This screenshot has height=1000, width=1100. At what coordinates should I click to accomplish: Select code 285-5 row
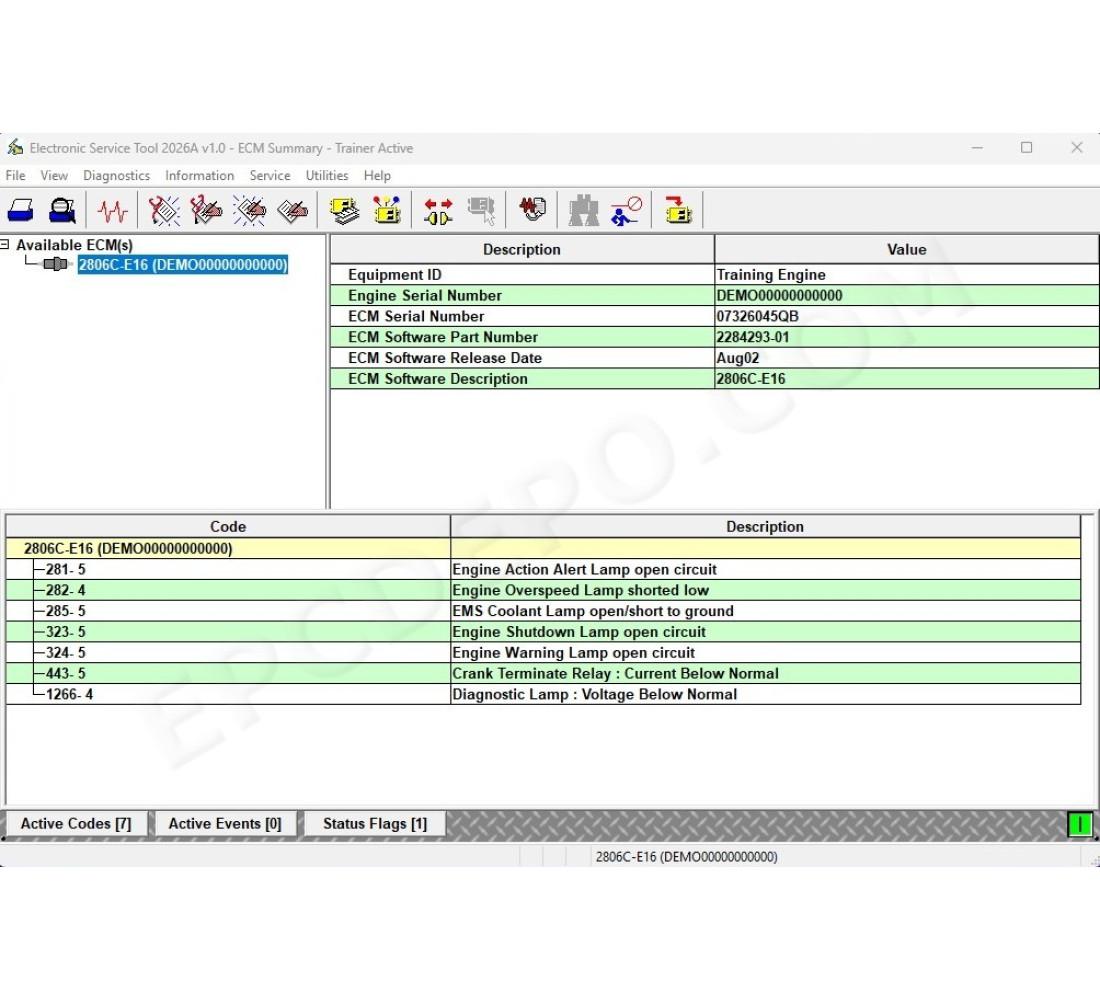pyautogui.click(x=543, y=611)
